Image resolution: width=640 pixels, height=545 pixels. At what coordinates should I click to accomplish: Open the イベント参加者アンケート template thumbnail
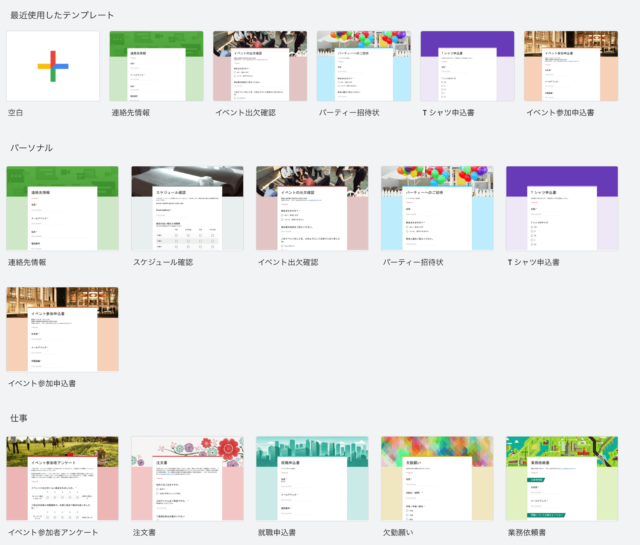pyautogui.click(x=62, y=478)
